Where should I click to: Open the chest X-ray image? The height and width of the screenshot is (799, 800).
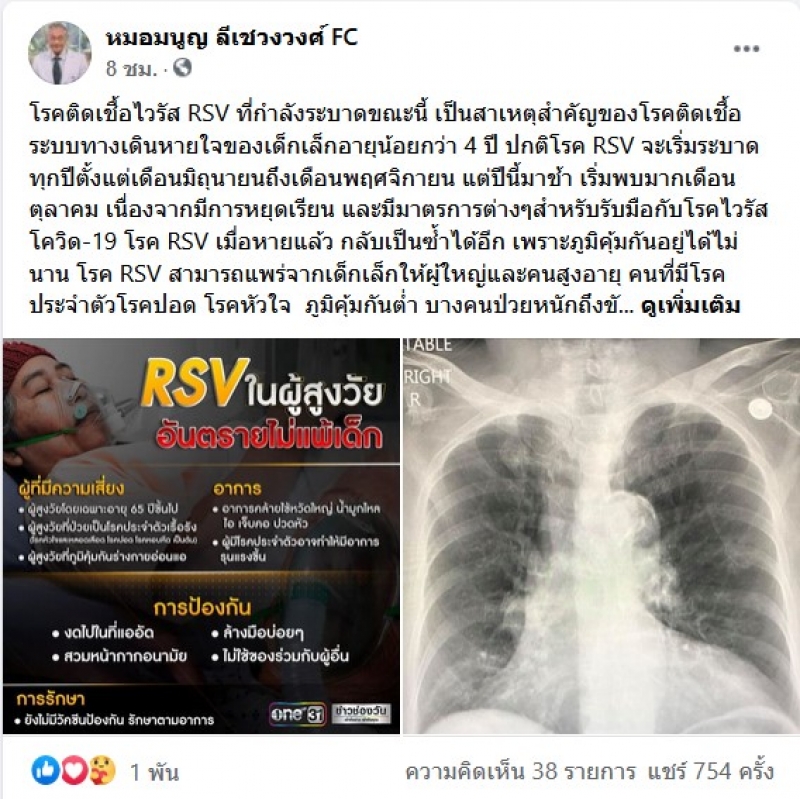[602, 536]
